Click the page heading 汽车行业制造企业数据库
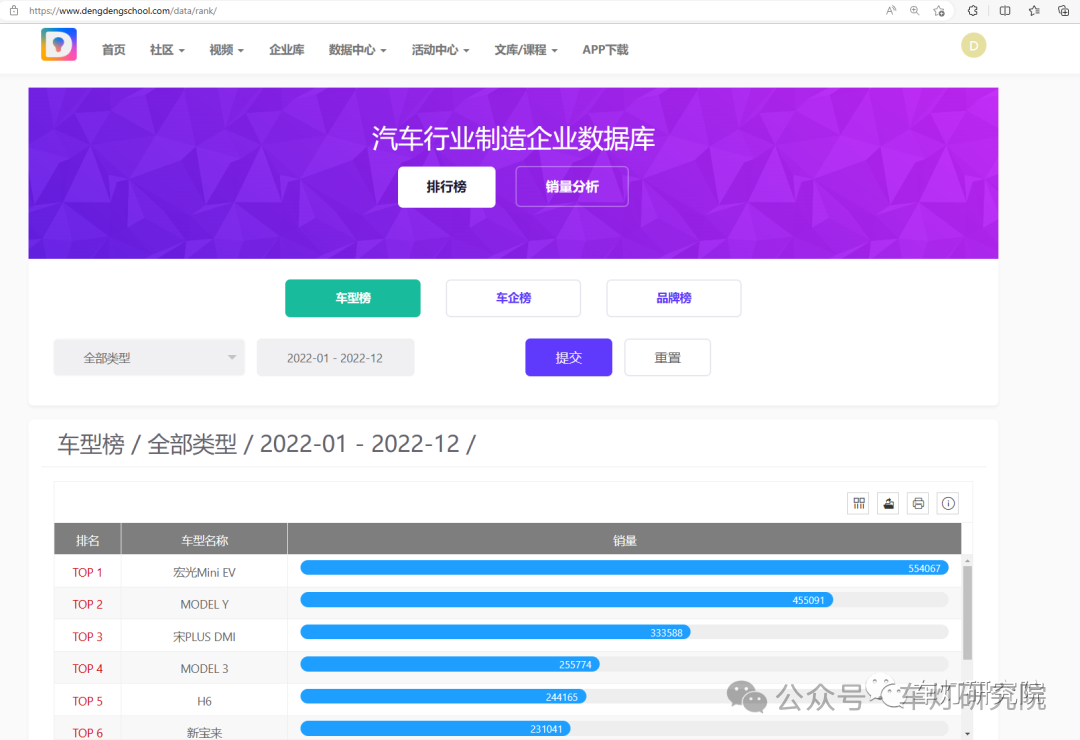 513,138
